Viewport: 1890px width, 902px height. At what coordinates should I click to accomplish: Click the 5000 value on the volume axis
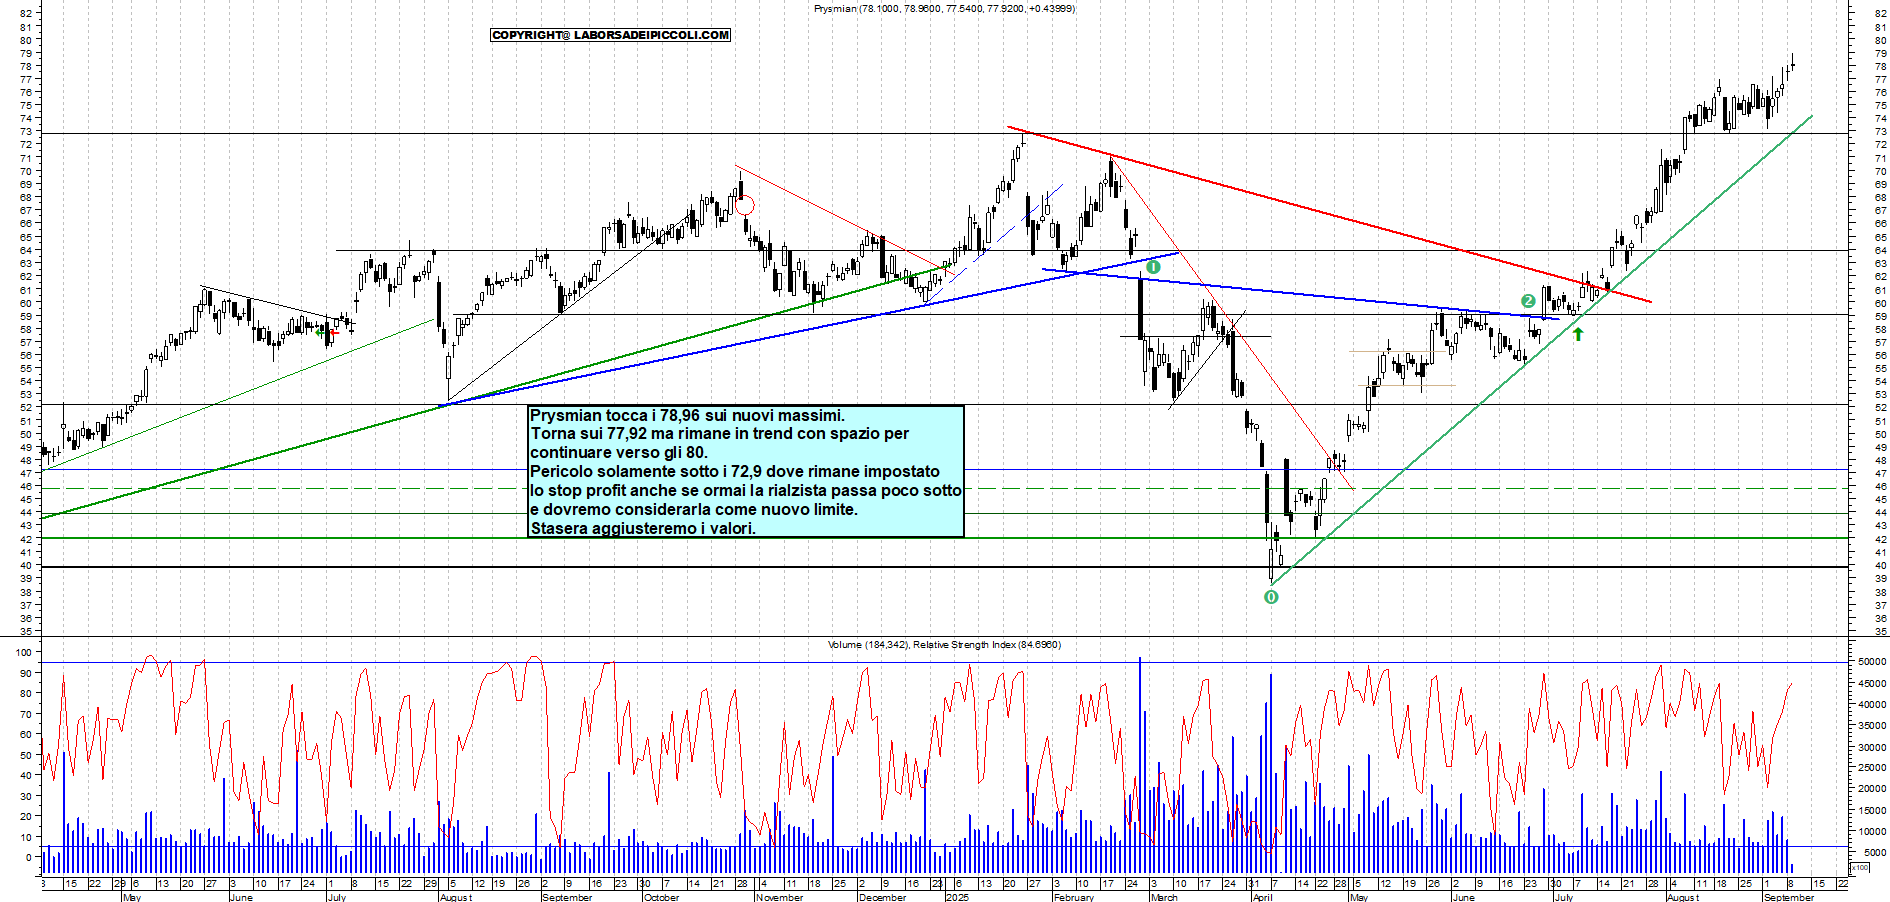(1874, 852)
